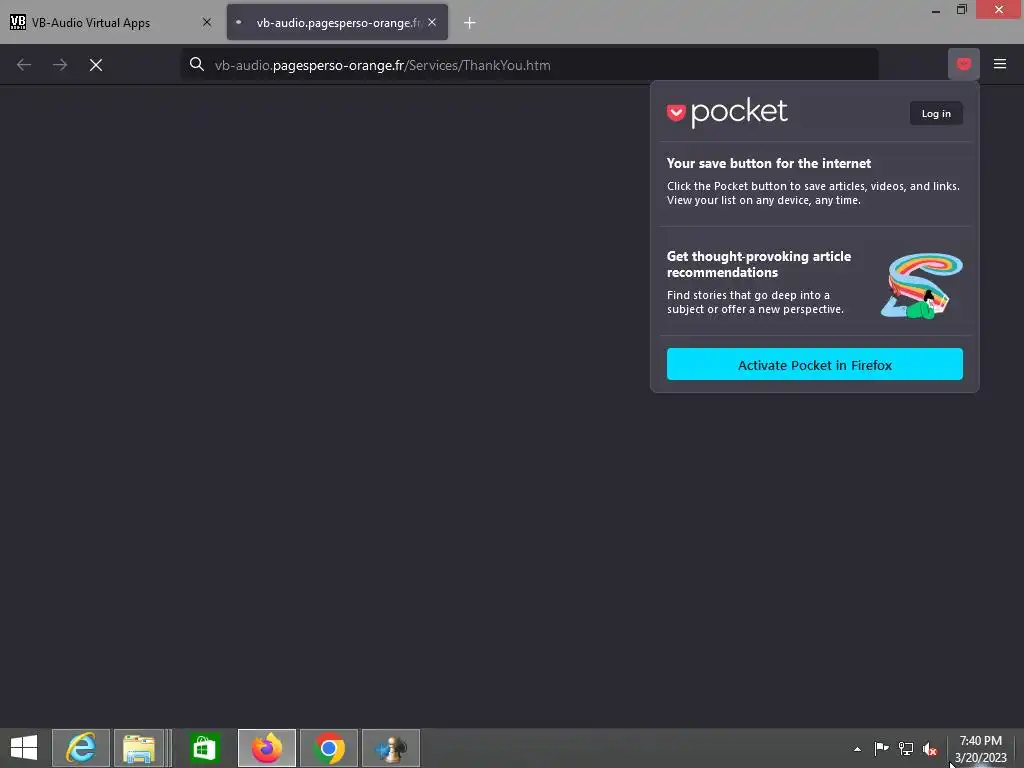
Task: Open Google Chrome from the taskbar
Action: [328, 748]
